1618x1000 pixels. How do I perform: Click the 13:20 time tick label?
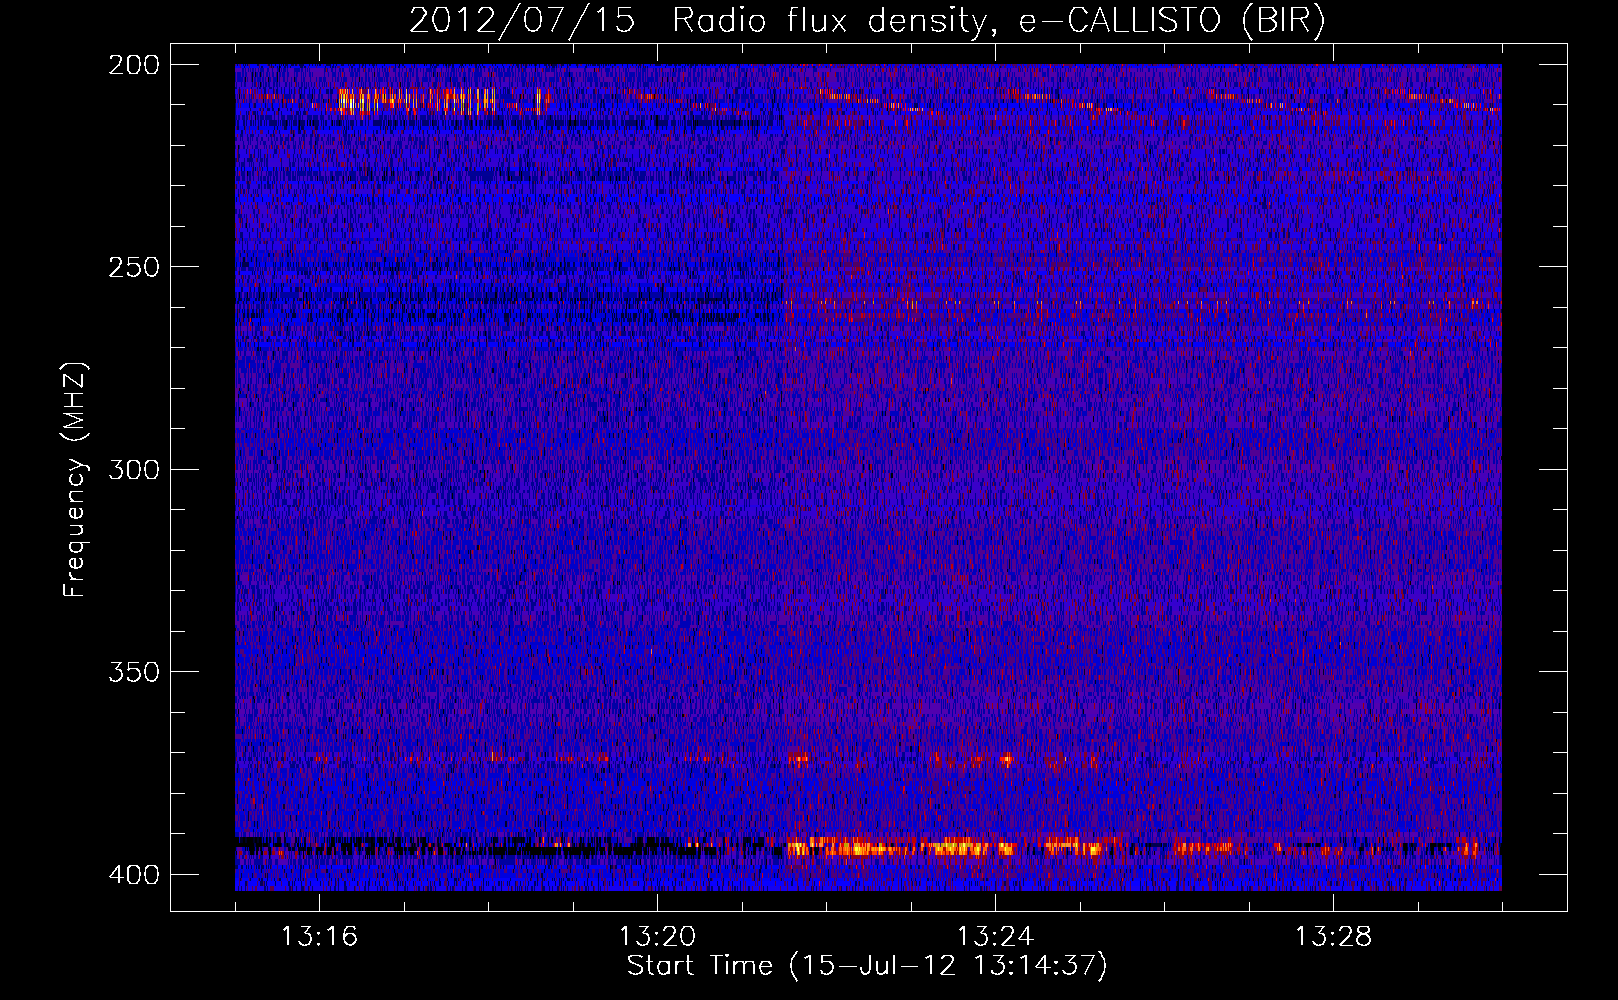[657, 937]
